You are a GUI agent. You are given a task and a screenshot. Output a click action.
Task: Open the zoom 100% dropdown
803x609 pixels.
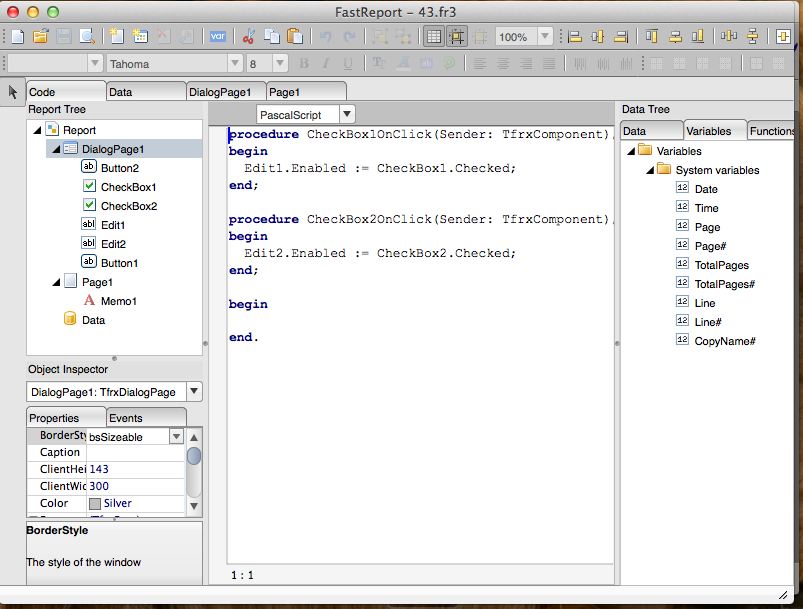pos(544,37)
